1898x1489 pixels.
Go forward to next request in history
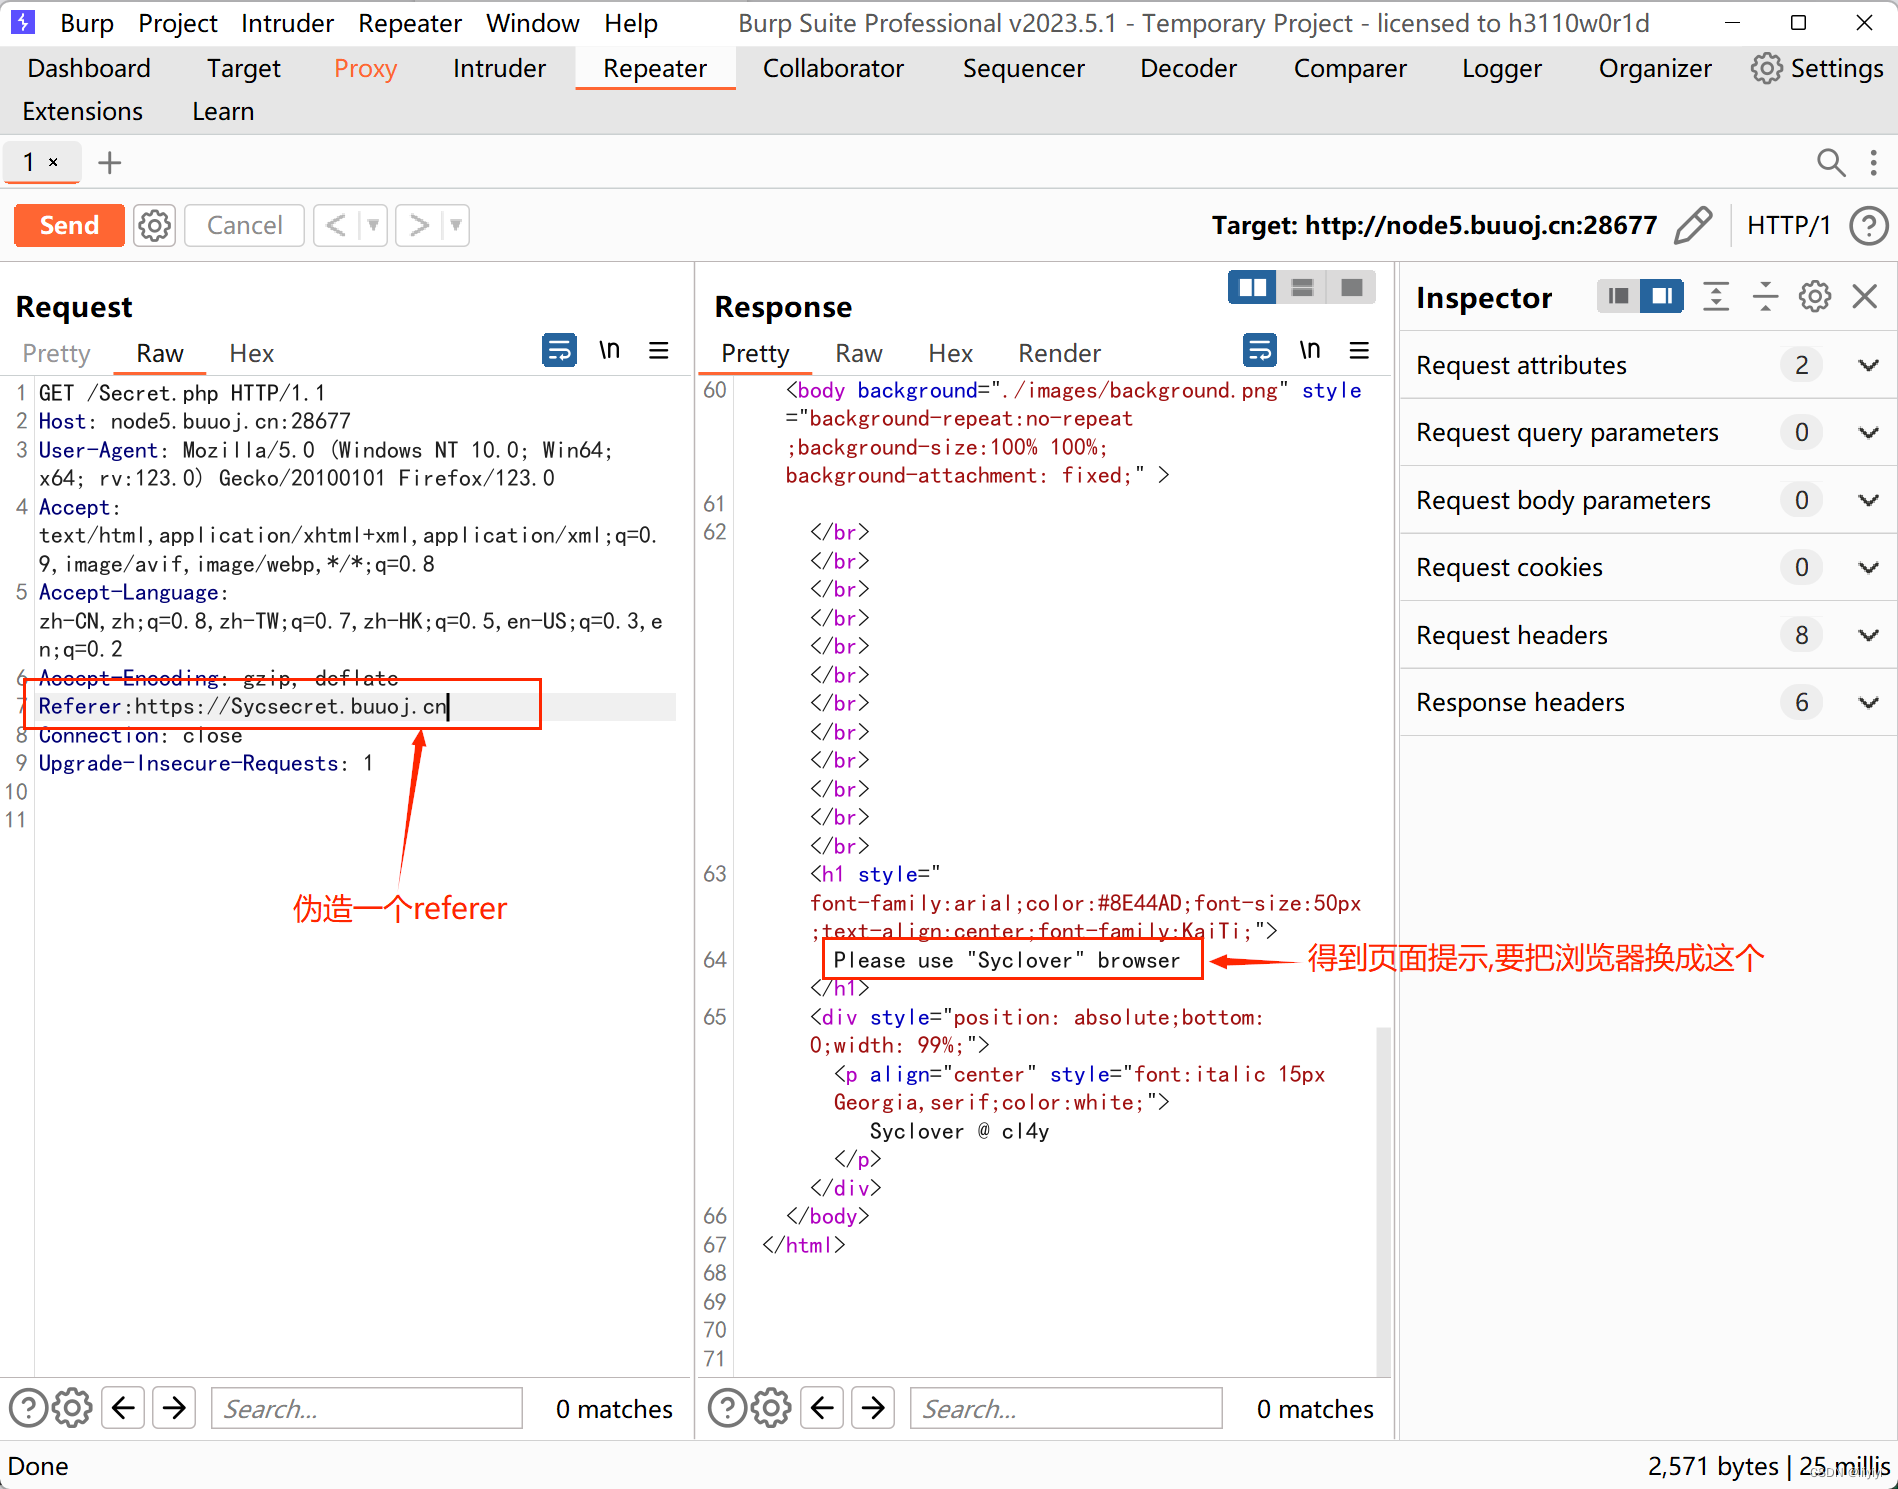tap(418, 225)
